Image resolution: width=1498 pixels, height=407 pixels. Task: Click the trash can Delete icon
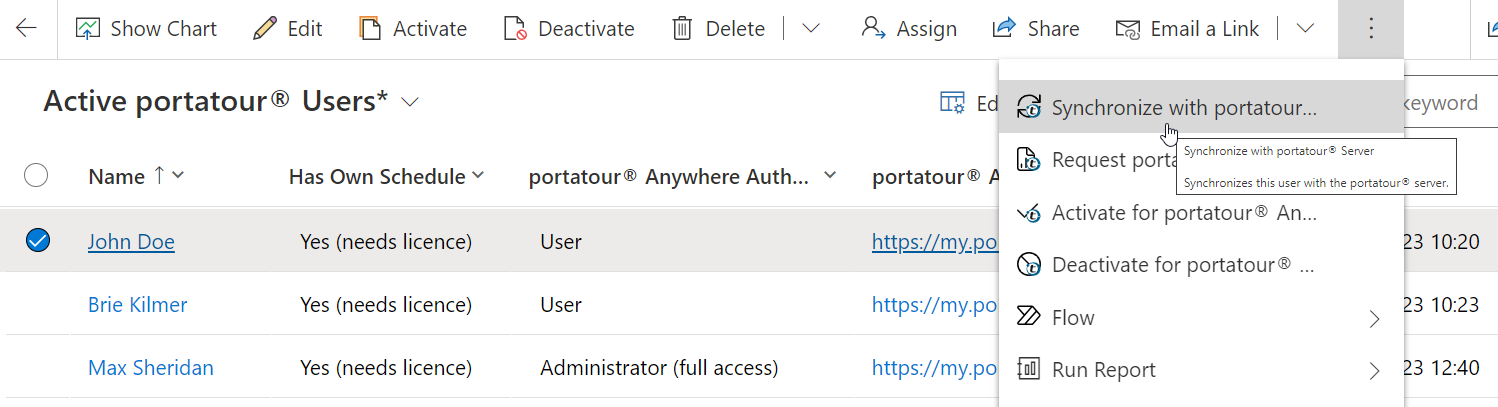682,29
